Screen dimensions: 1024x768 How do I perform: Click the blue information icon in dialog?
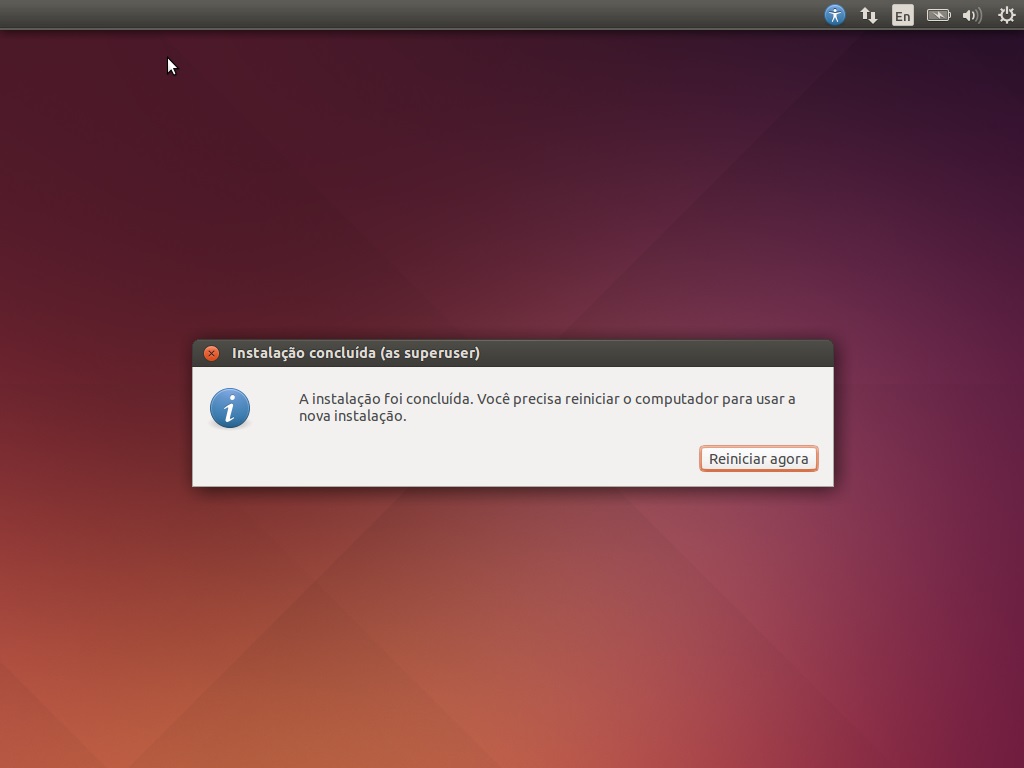(x=230, y=408)
